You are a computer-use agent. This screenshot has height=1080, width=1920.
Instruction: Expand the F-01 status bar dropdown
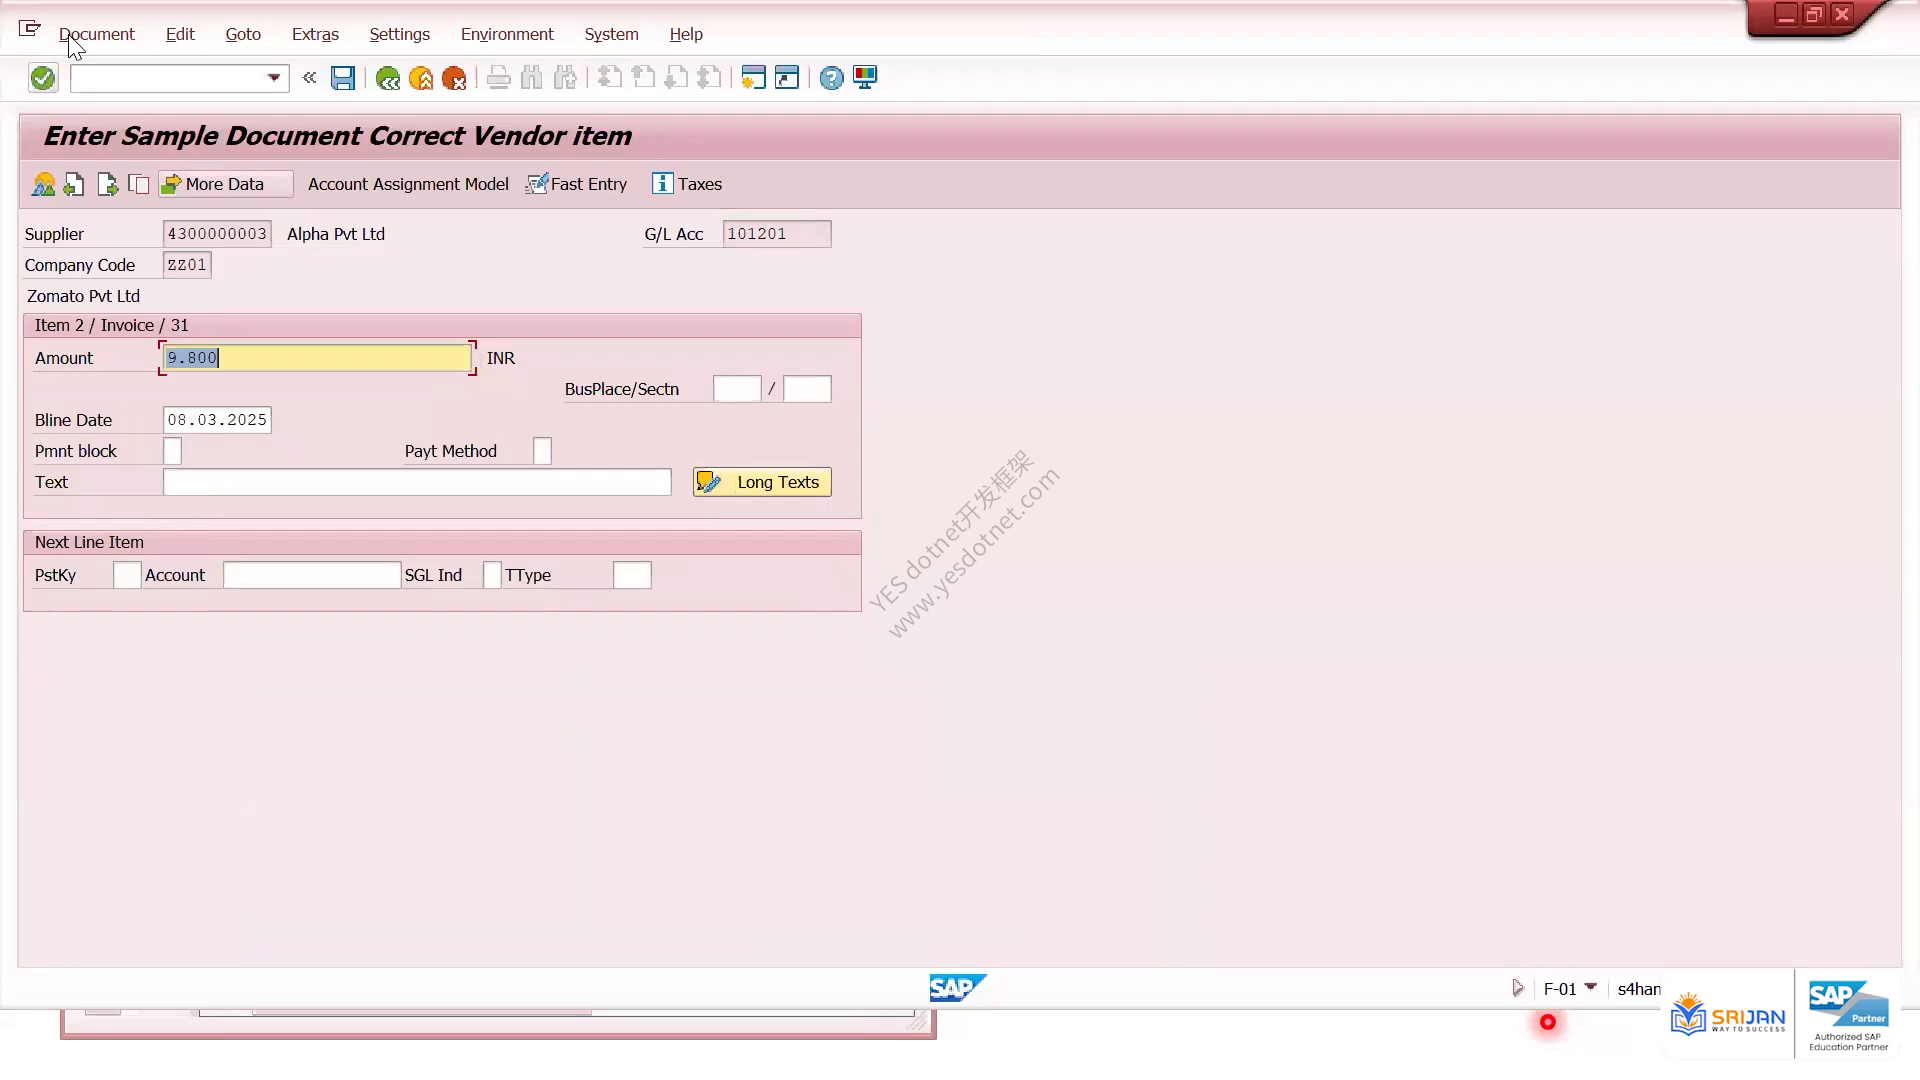click(1591, 988)
